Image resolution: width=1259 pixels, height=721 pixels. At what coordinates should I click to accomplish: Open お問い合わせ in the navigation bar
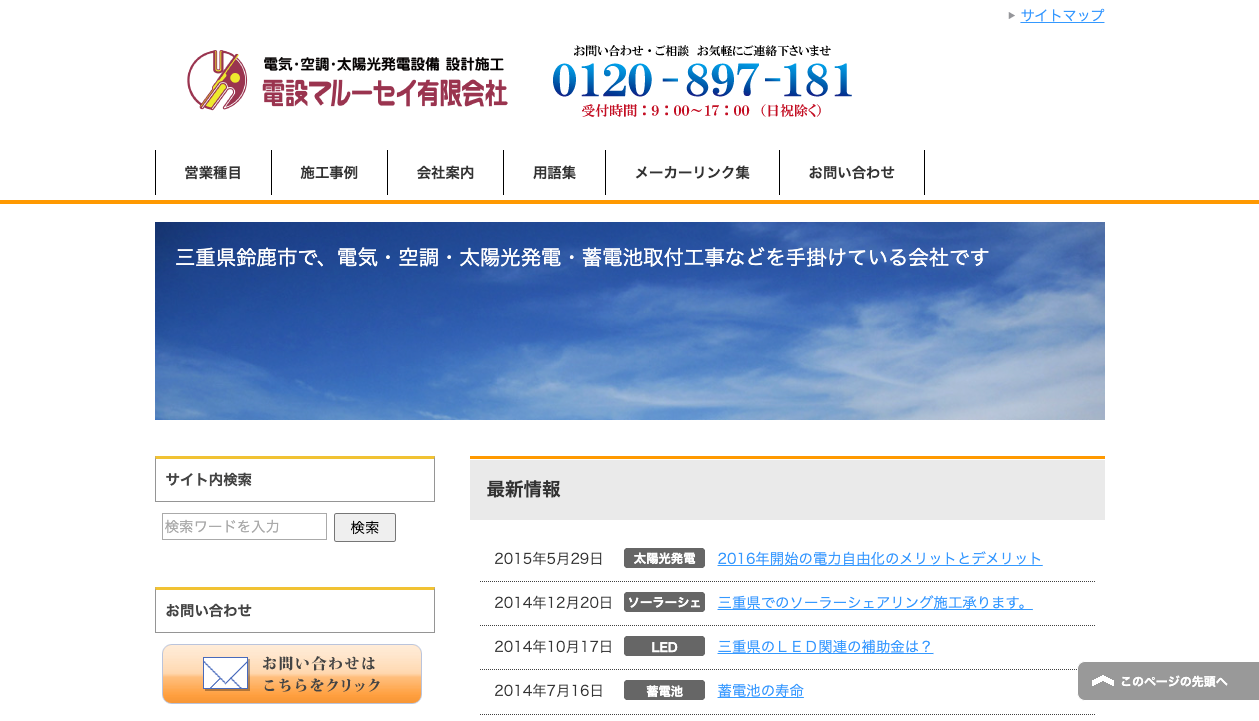click(851, 173)
